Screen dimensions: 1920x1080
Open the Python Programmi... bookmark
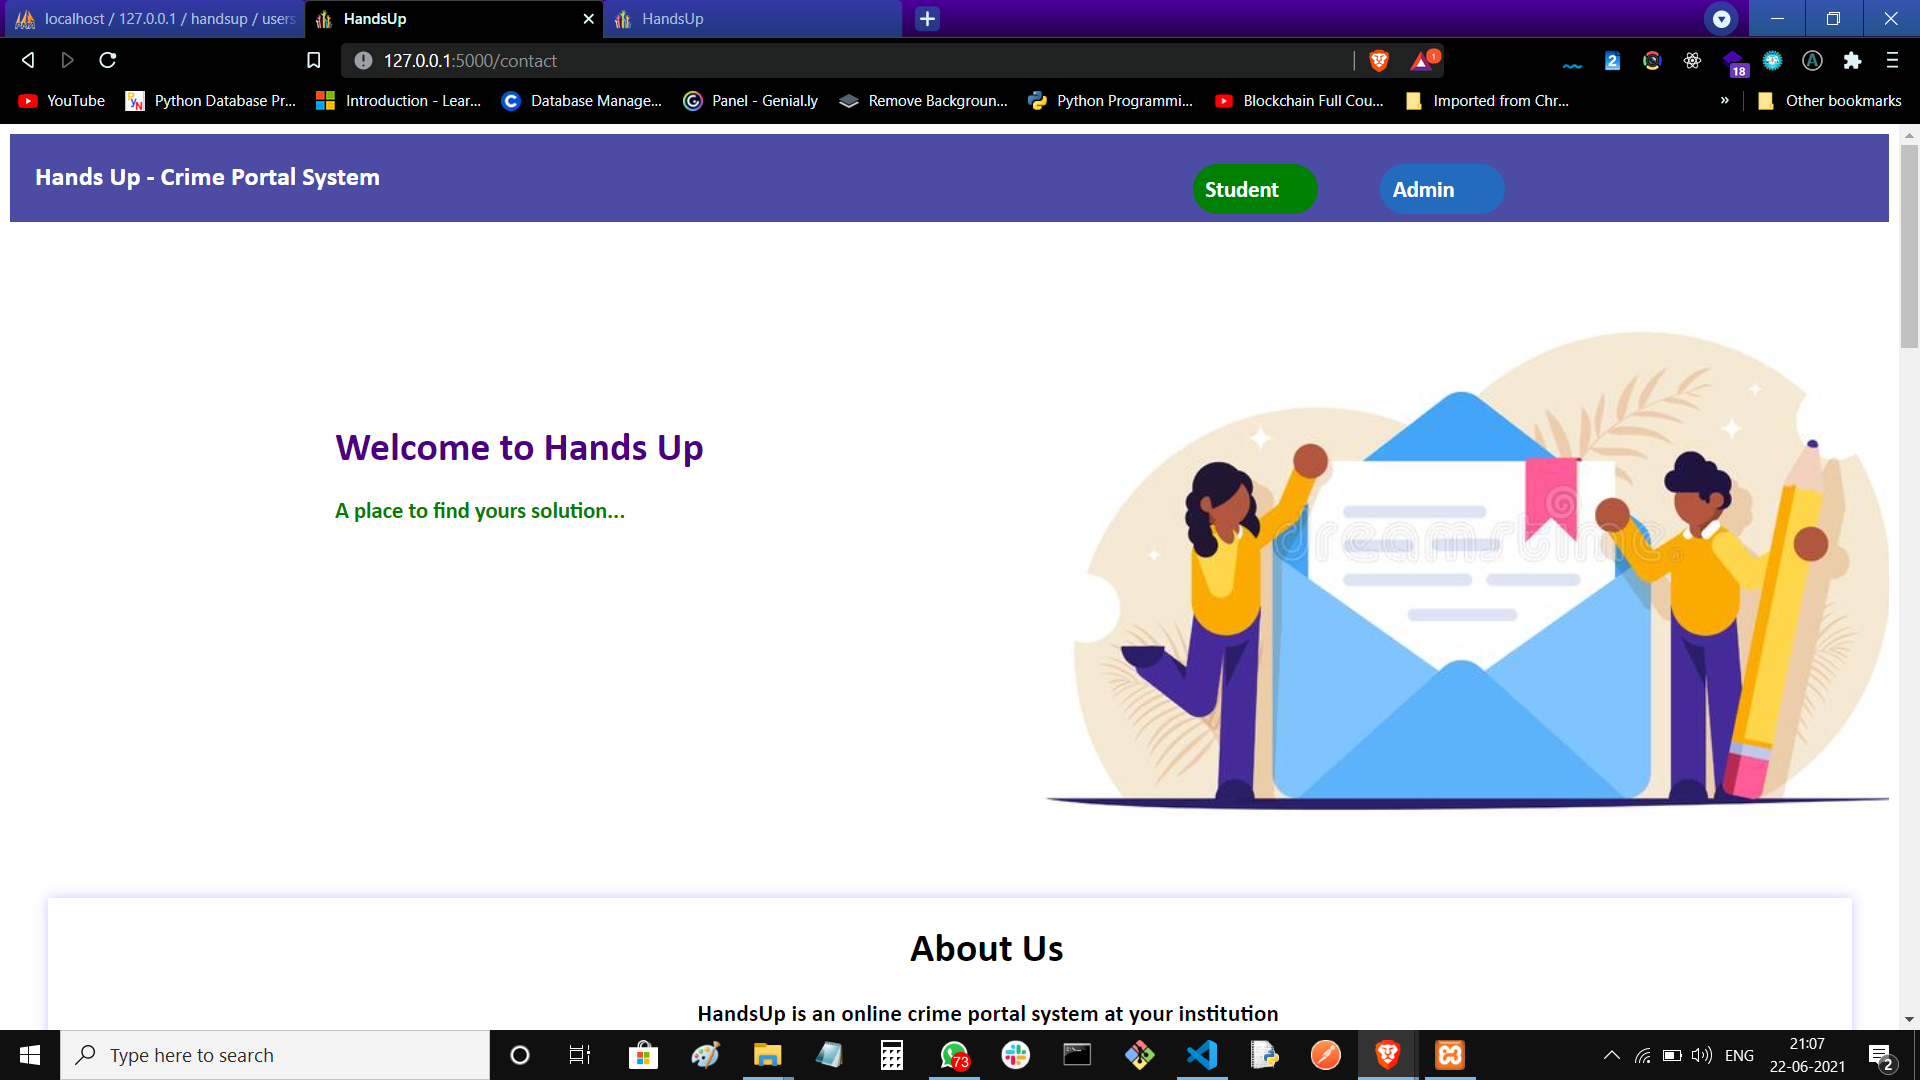coord(1111,101)
